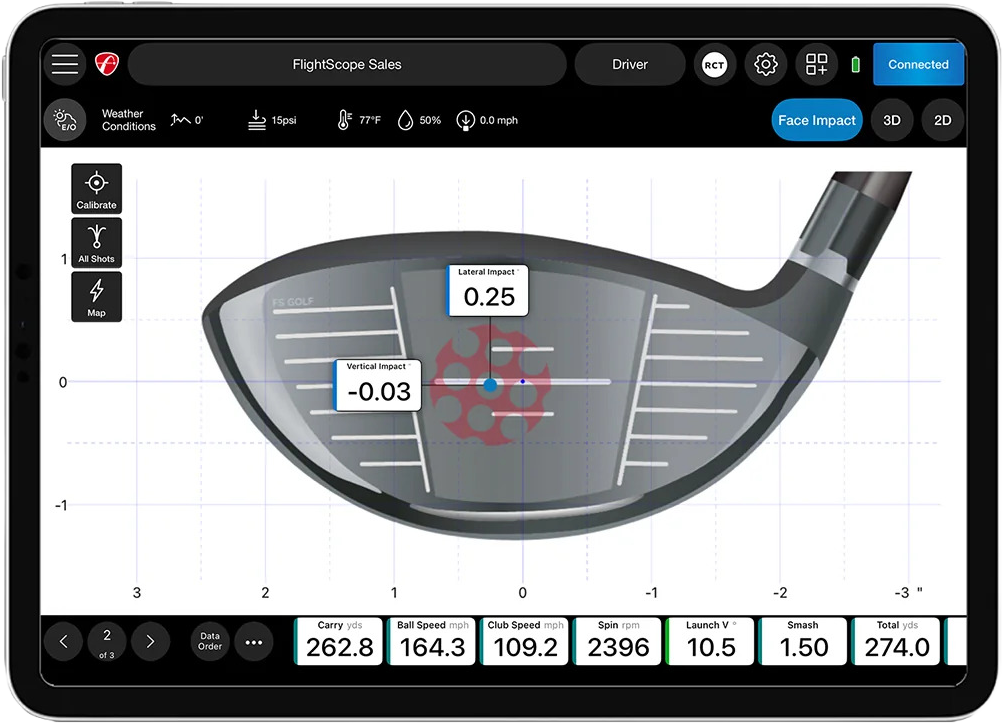Switch to the 2D view
The image size is (1003, 723).
pos(942,120)
